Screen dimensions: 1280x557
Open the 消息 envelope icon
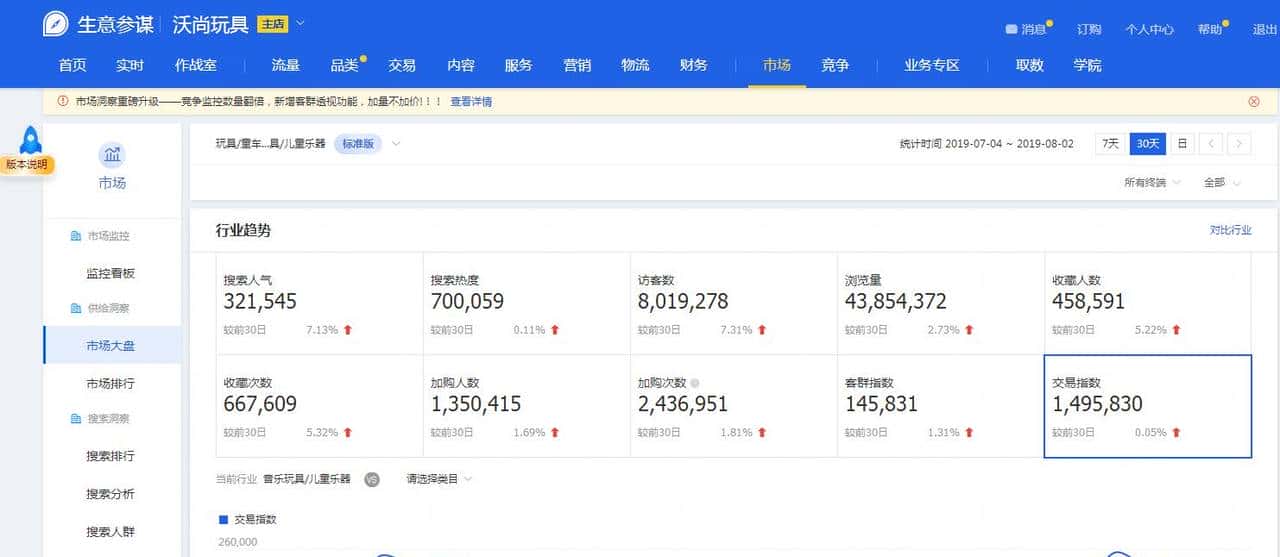(1011, 29)
